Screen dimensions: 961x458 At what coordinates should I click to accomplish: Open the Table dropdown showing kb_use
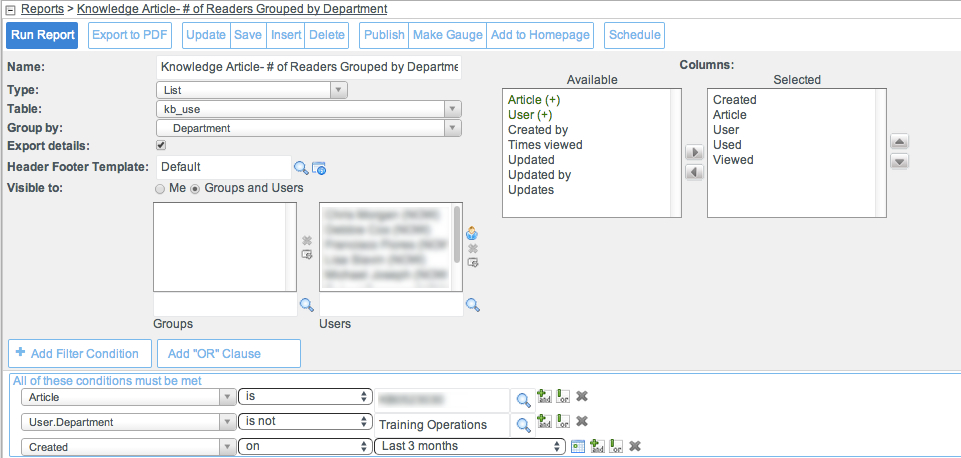309,109
